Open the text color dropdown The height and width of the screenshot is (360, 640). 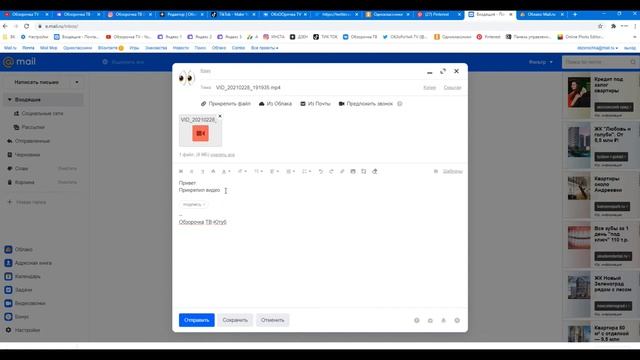click(x=226, y=171)
